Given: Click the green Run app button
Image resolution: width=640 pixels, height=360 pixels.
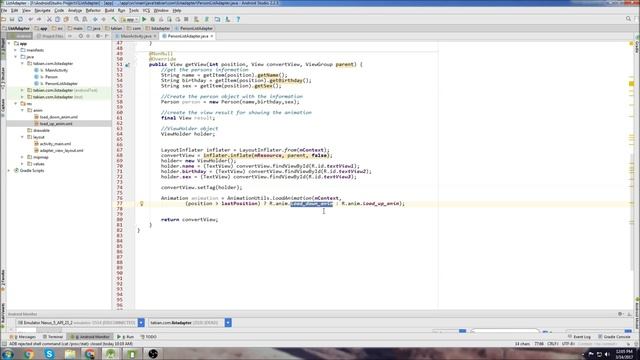Looking at the screenshot, I should coord(144,19).
